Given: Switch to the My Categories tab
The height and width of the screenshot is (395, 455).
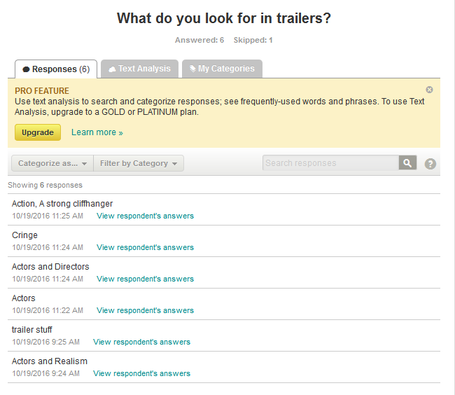Looking at the screenshot, I should [222, 69].
